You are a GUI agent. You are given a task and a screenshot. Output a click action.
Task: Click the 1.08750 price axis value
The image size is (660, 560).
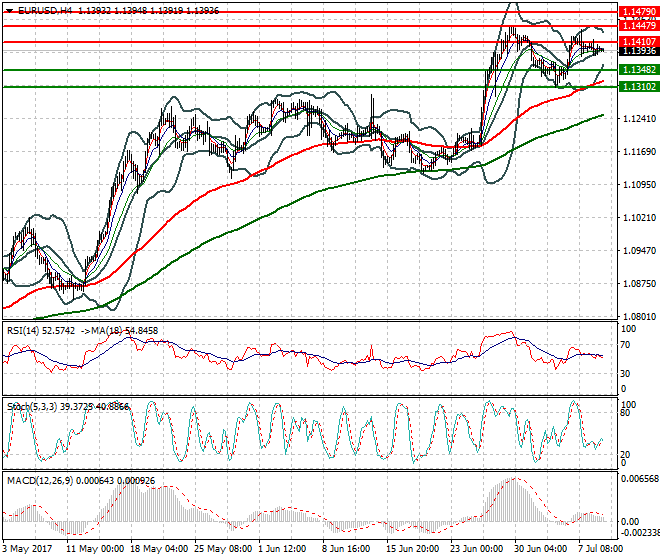(x=639, y=284)
